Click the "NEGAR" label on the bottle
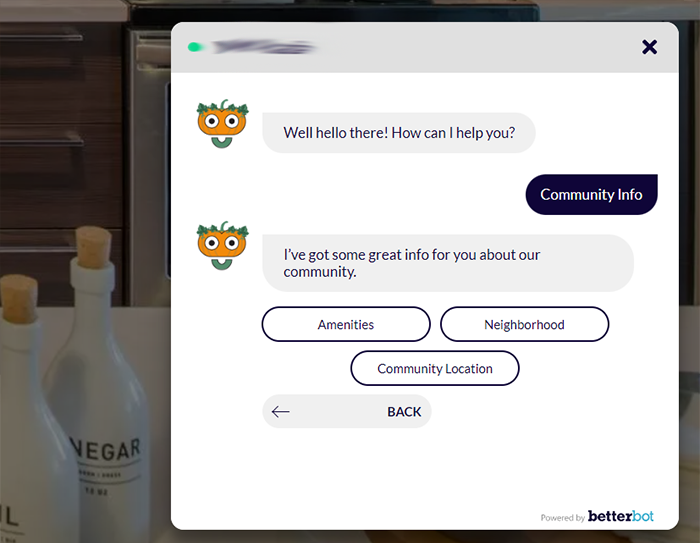700x543 pixels. coord(106,450)
